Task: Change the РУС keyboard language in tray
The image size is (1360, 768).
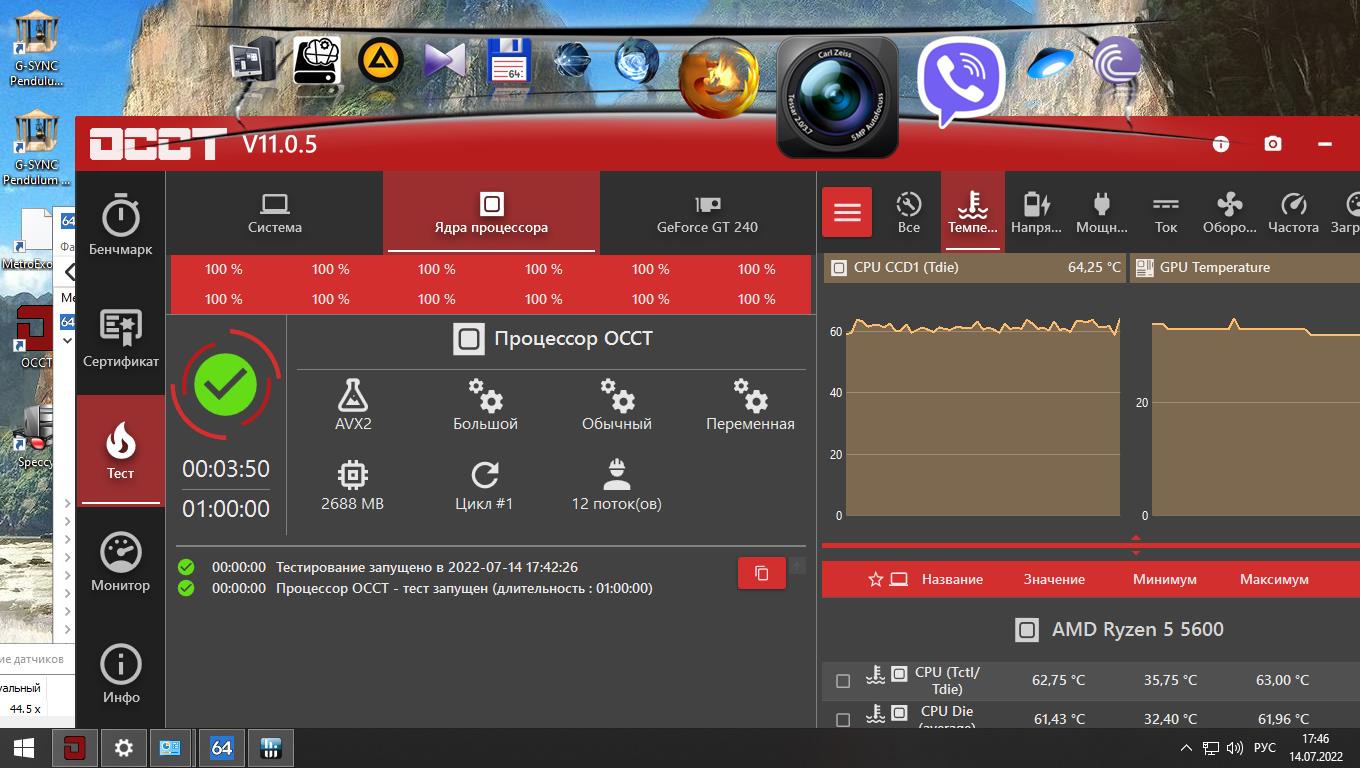Action: 1265,748
